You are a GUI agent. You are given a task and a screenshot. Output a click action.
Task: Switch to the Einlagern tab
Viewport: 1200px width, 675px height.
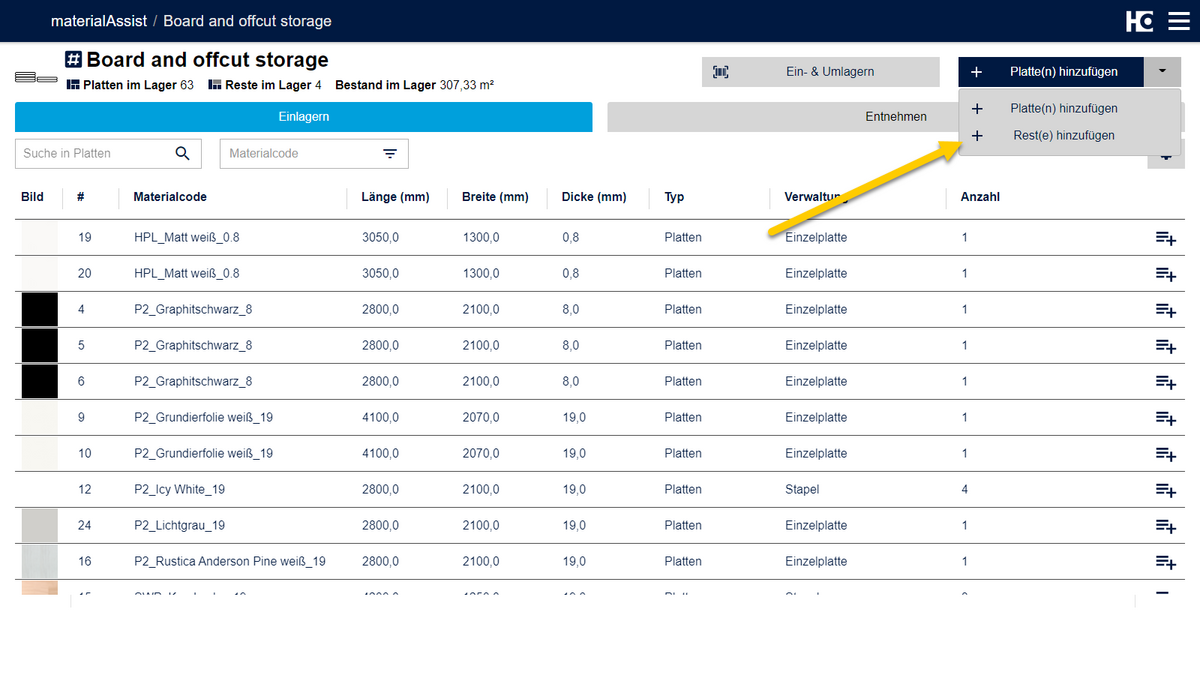click(x=303, y=117)
